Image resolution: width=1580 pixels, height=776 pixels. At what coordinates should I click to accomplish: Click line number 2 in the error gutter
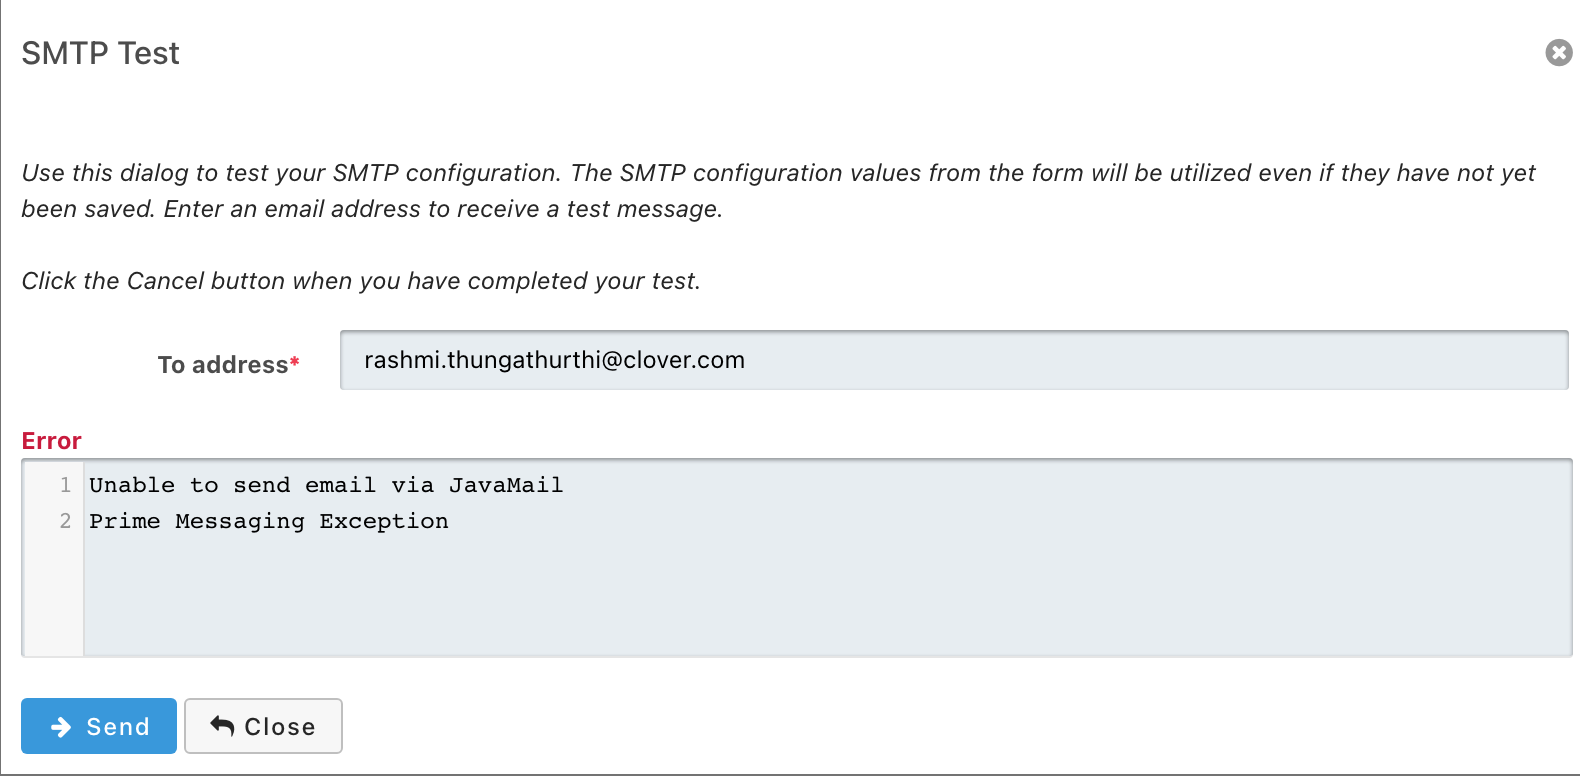point(65,522)
